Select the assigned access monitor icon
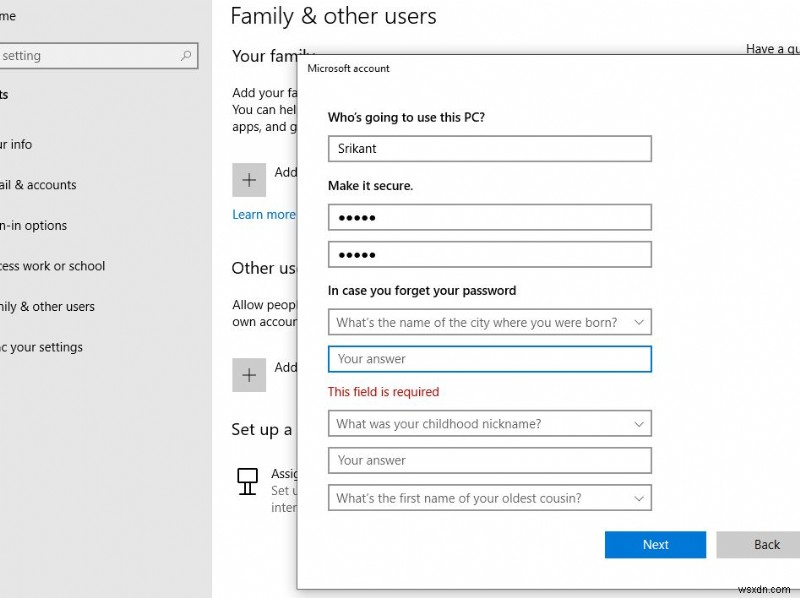Viewport: 800px width, 598px height. coord(247,481)
